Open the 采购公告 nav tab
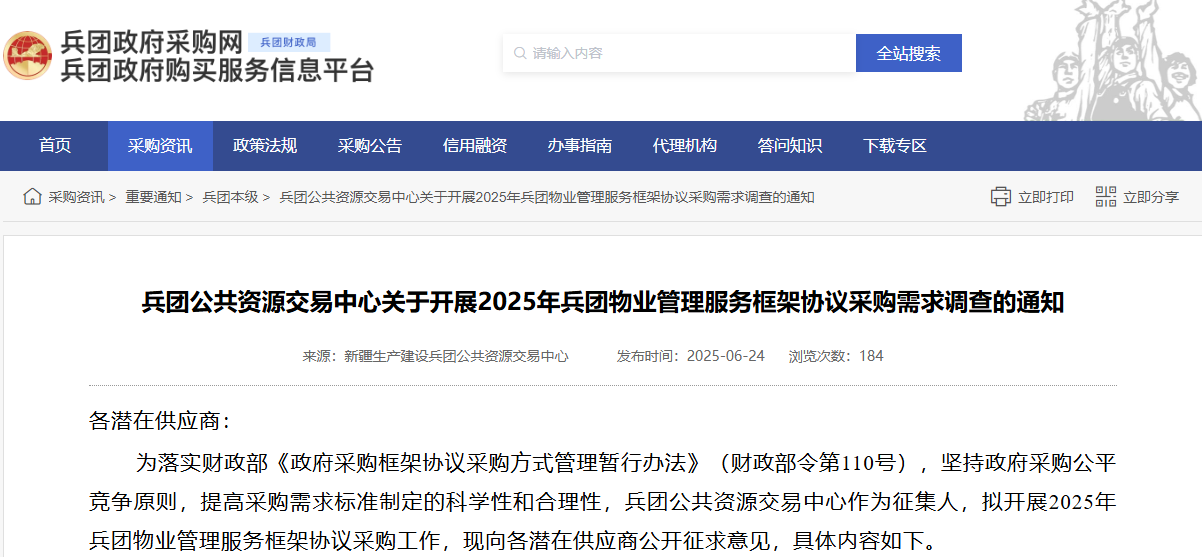The image size is (1202, 557). [370, 146]
